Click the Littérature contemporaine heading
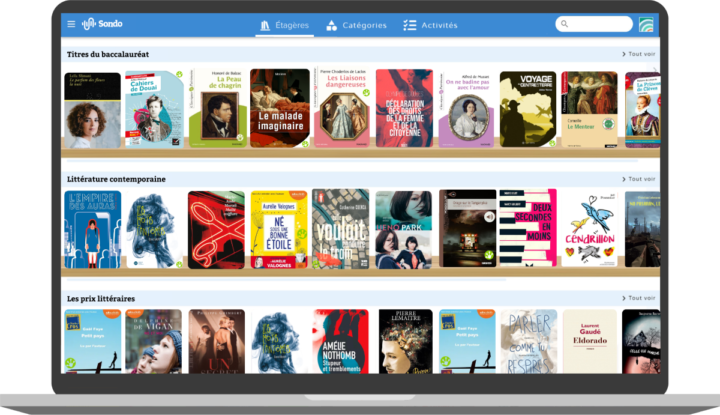720x415 pixels. [x=116, y=179]
